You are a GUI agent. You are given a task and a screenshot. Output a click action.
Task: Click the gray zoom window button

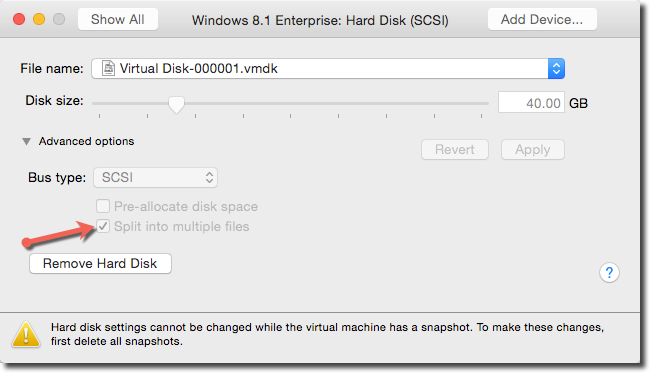point(59,19)
